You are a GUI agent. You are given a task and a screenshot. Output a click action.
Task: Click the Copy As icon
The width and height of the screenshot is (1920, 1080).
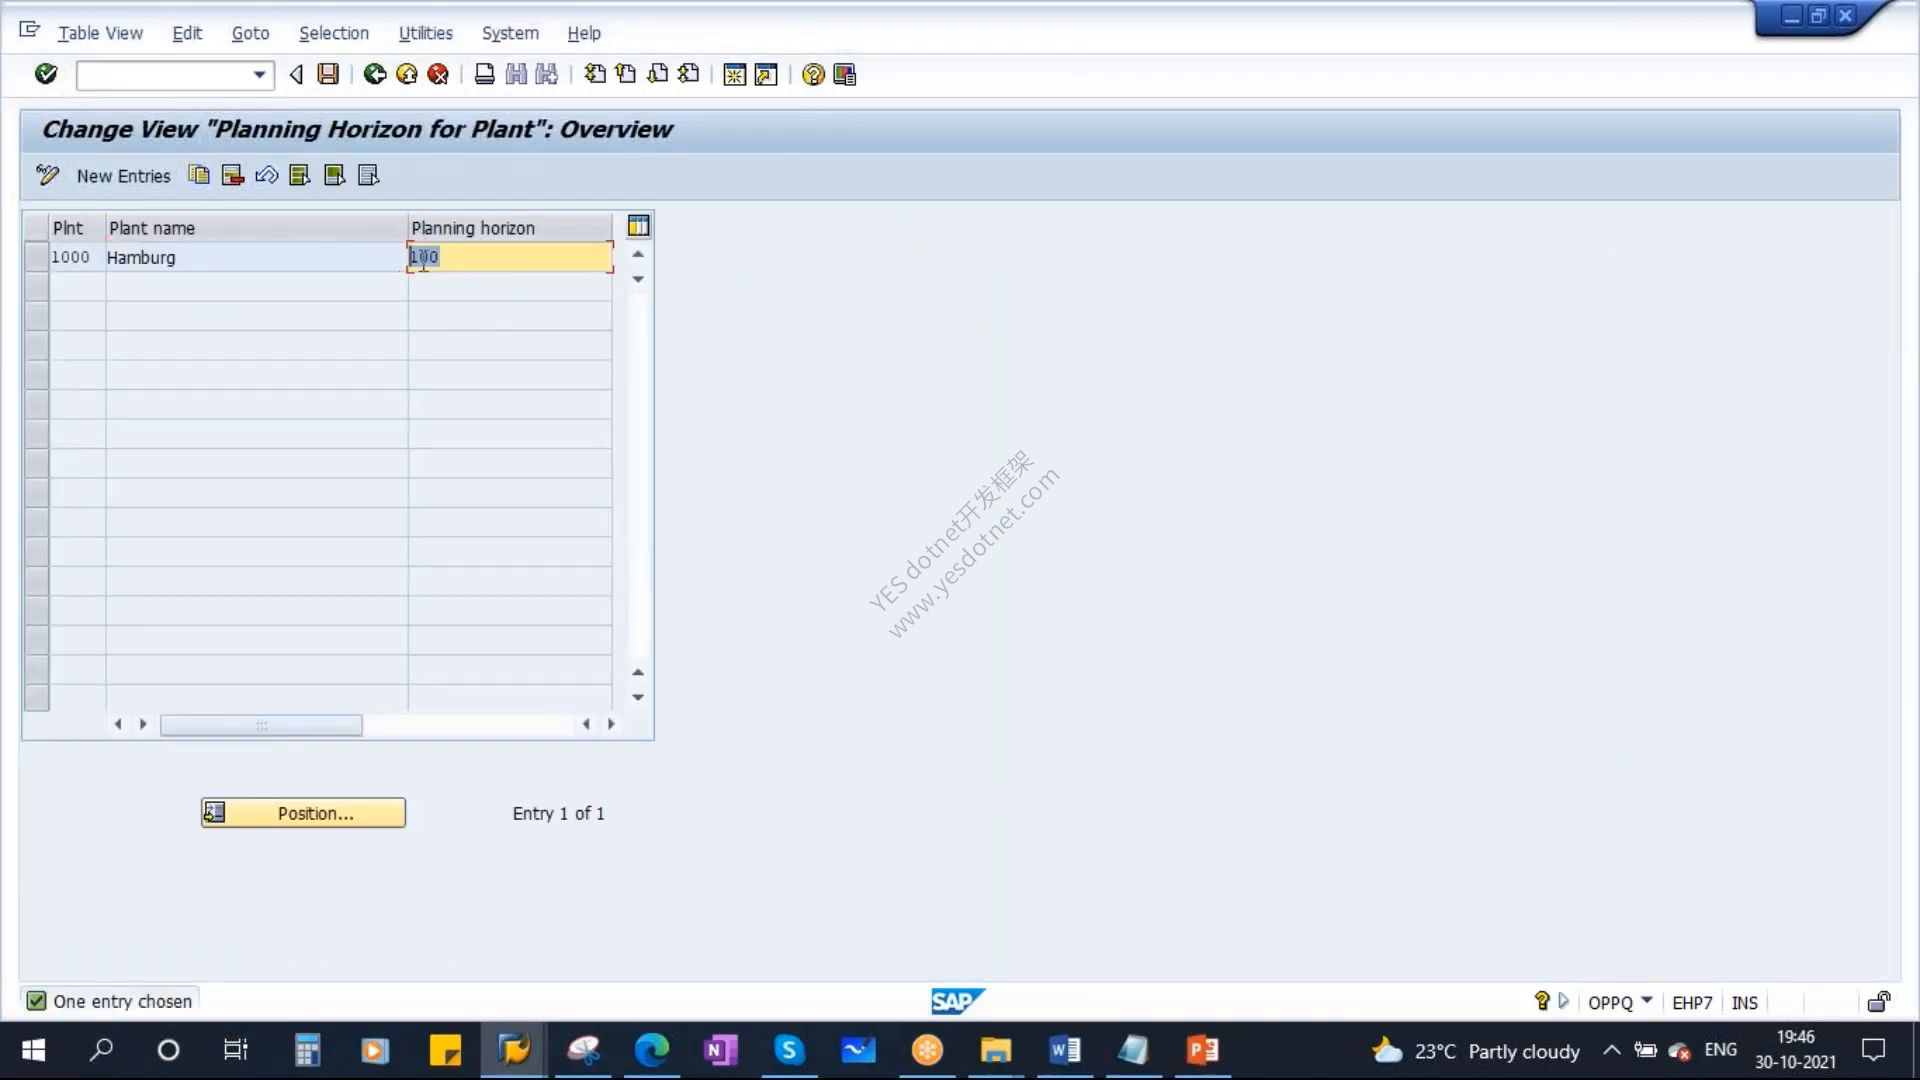(x=199, y=176)
